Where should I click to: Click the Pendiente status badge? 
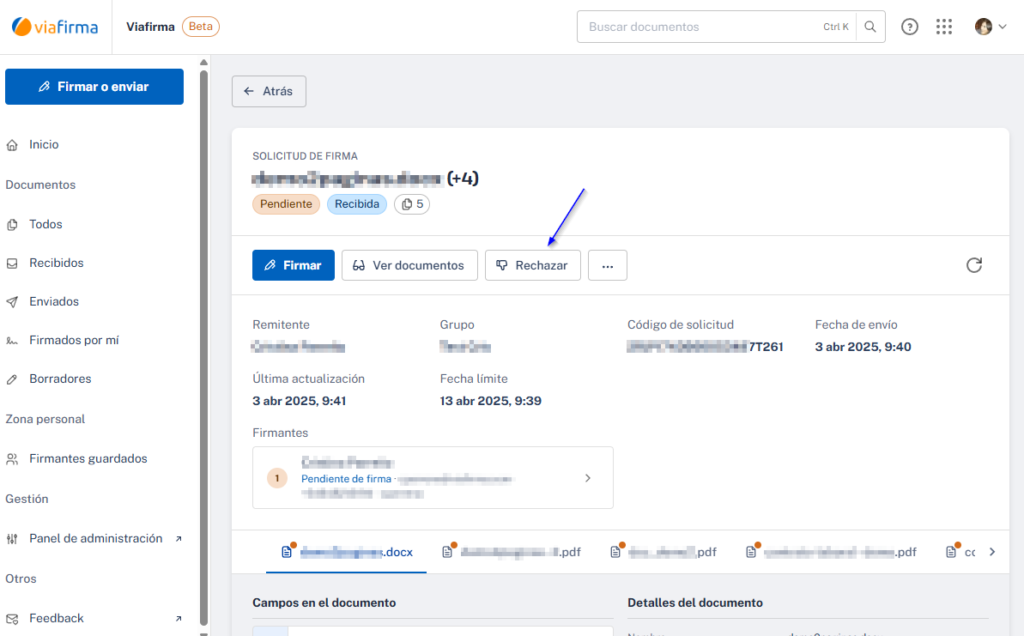(x=286, y=204)
